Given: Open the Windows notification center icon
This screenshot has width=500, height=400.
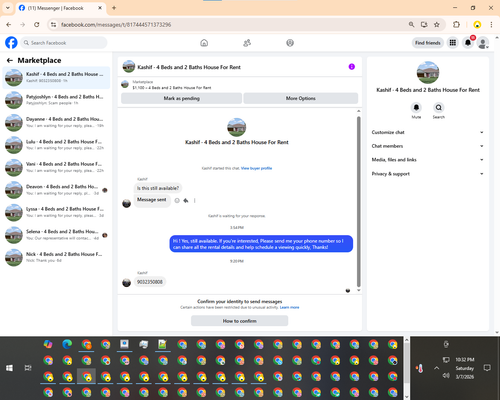Looking at the screenshot, I should 487,368.
